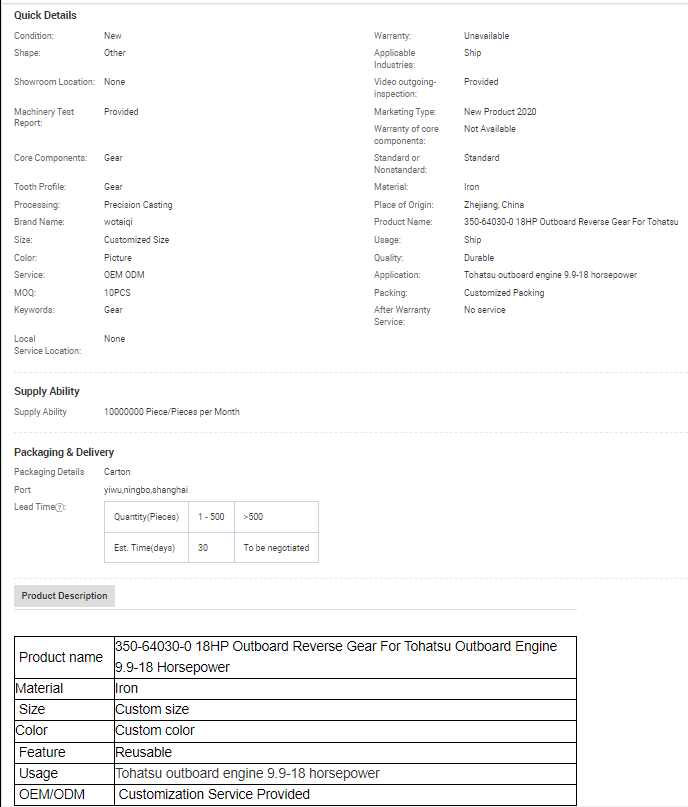The width and height of the screenshot is (688, 807).
Task: Select the wotaiqi brand name value
Action: click(x=120, y=222)
